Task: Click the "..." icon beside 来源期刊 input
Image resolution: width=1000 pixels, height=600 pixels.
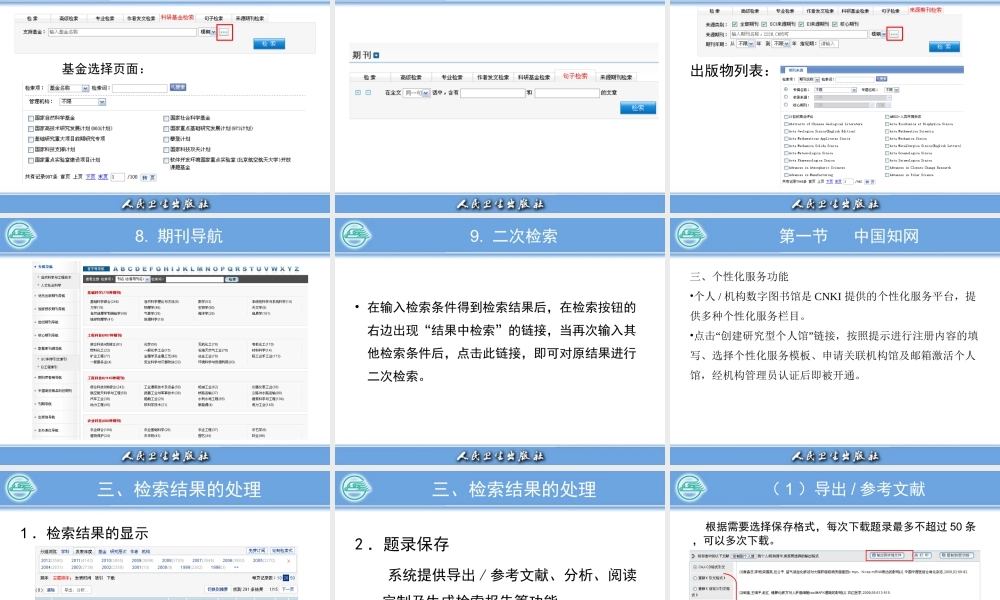Action: [894, 34]
